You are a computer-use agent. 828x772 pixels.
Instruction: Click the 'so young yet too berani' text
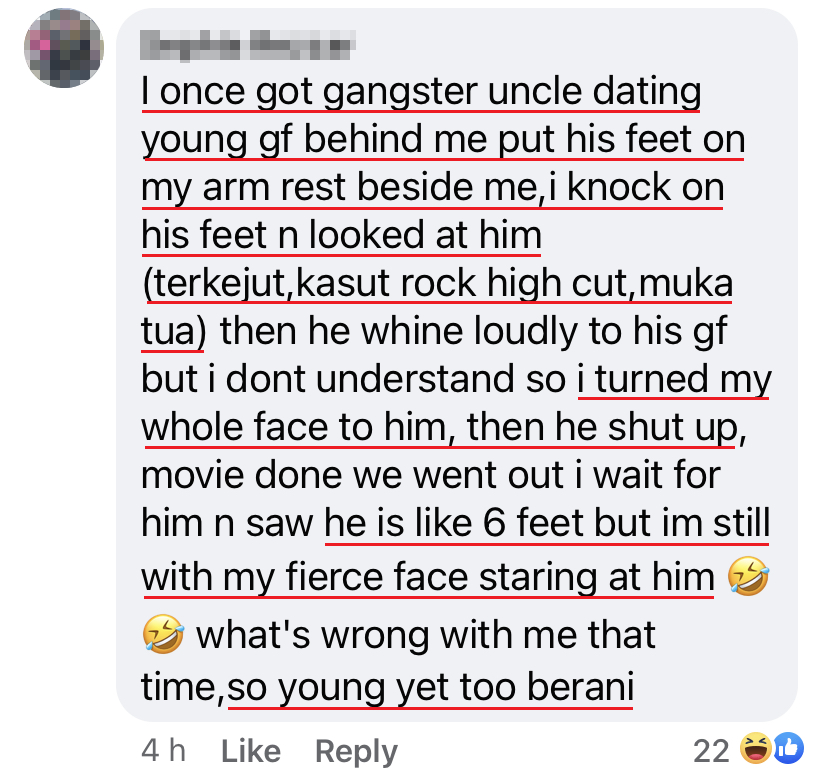point(432,688)
